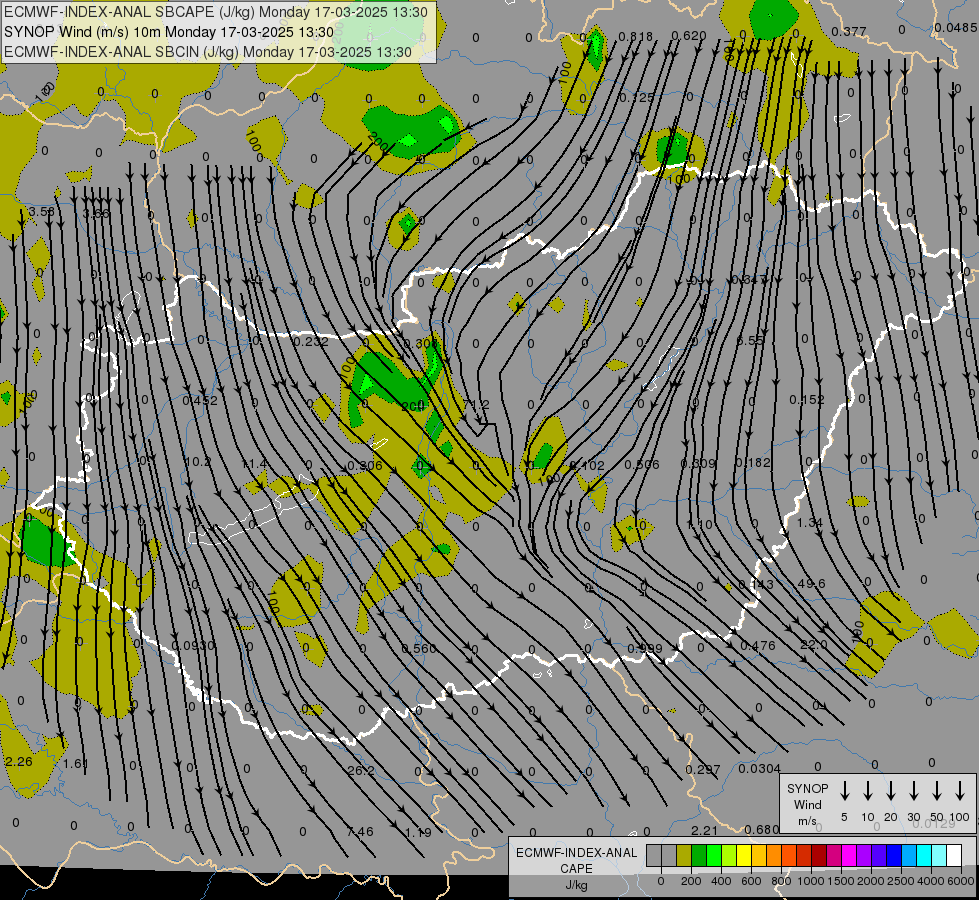The width and height of the screenshot is (979, 900).
Task: Click the 22.0 value on the map
Action: [814, 644]
